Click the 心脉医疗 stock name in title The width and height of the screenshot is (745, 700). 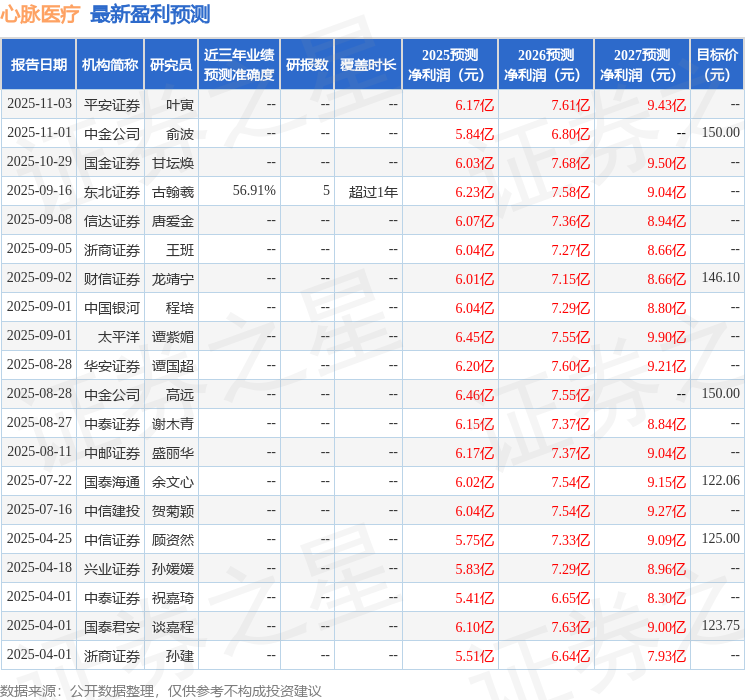coord(41,14)
